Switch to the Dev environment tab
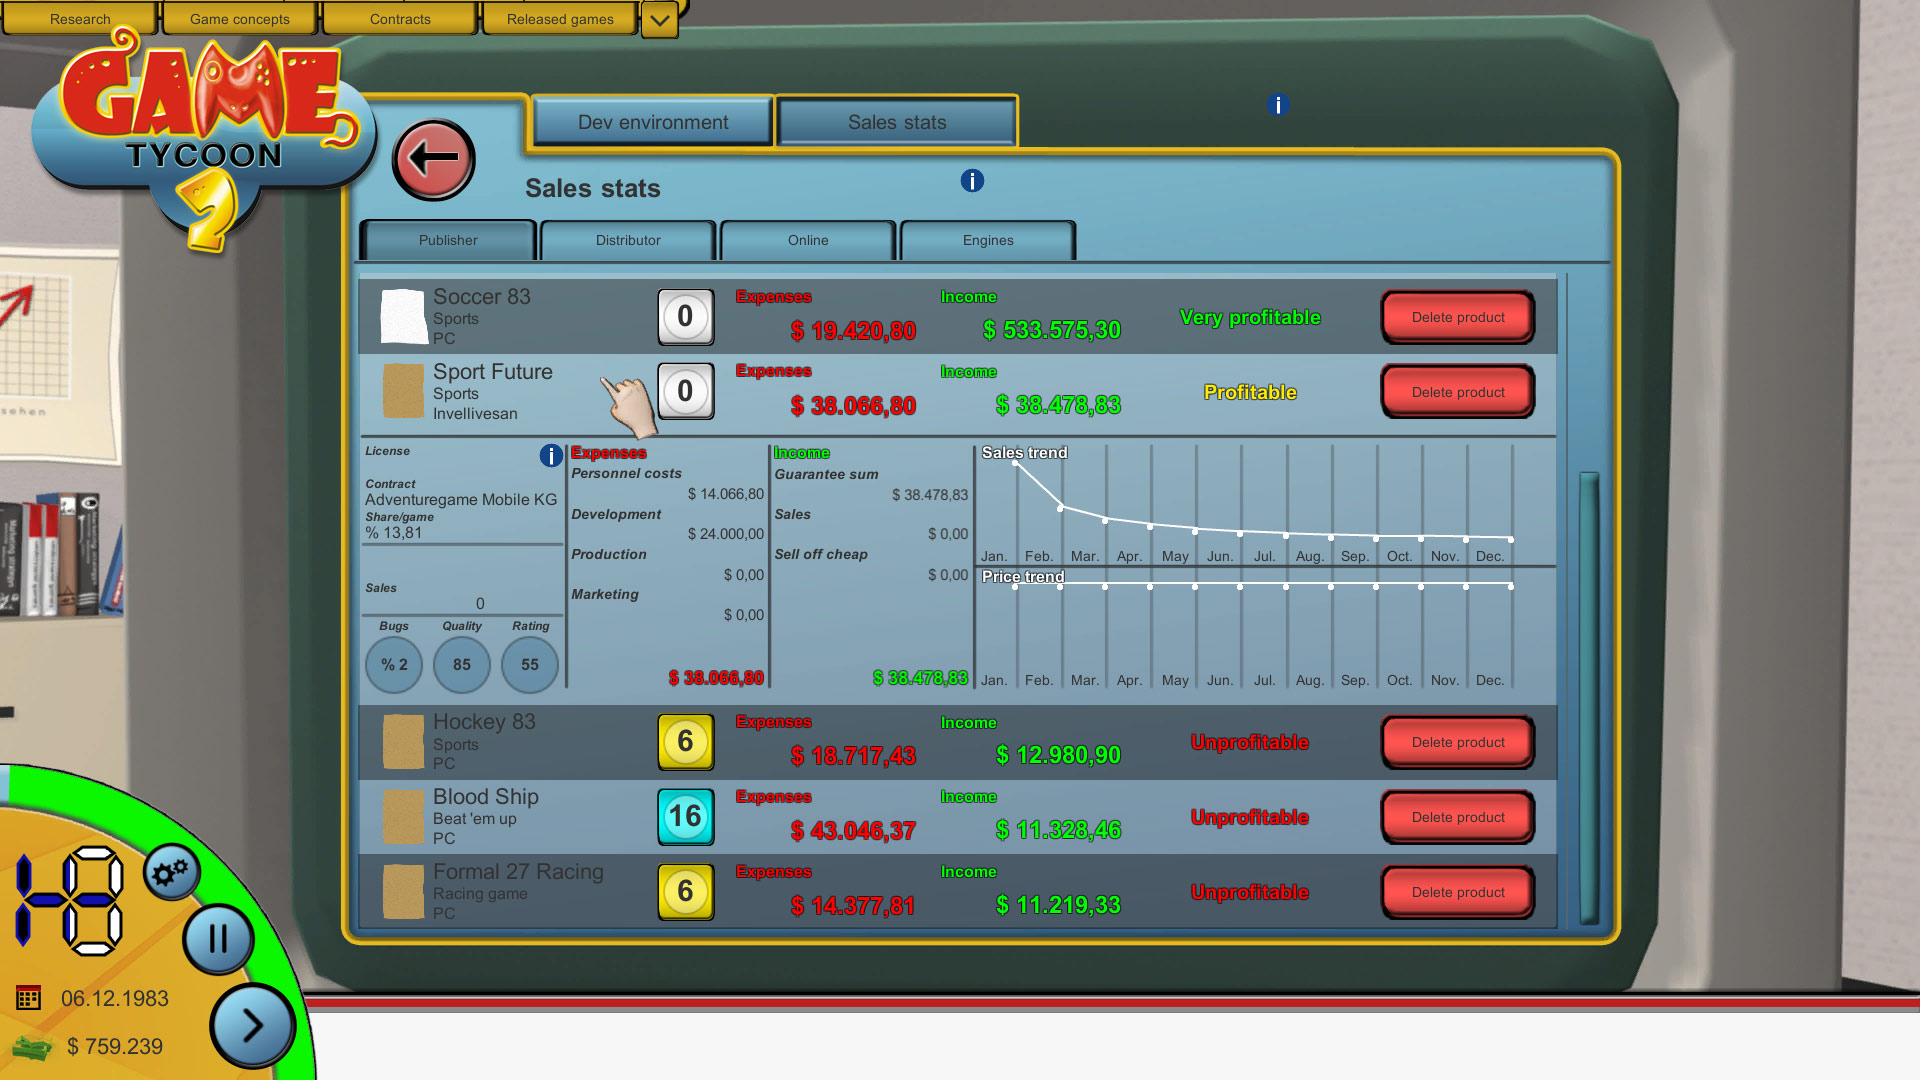Screen dimensions: 1920x1080 pyautogui.click(x=653, y=122)
